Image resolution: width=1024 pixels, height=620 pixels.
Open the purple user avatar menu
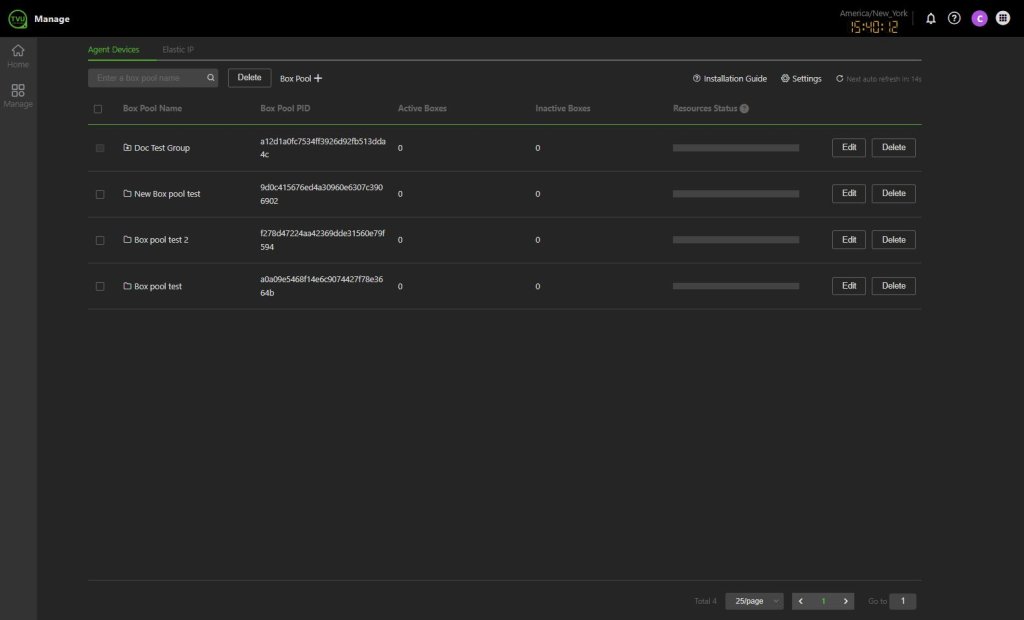click(979, 18)
